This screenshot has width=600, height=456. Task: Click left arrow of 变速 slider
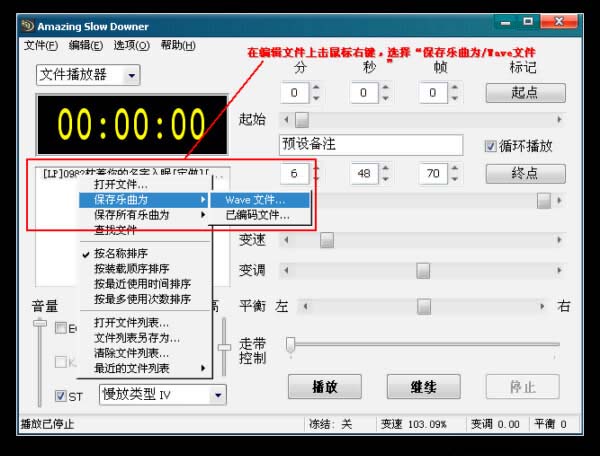pos(286,240)
